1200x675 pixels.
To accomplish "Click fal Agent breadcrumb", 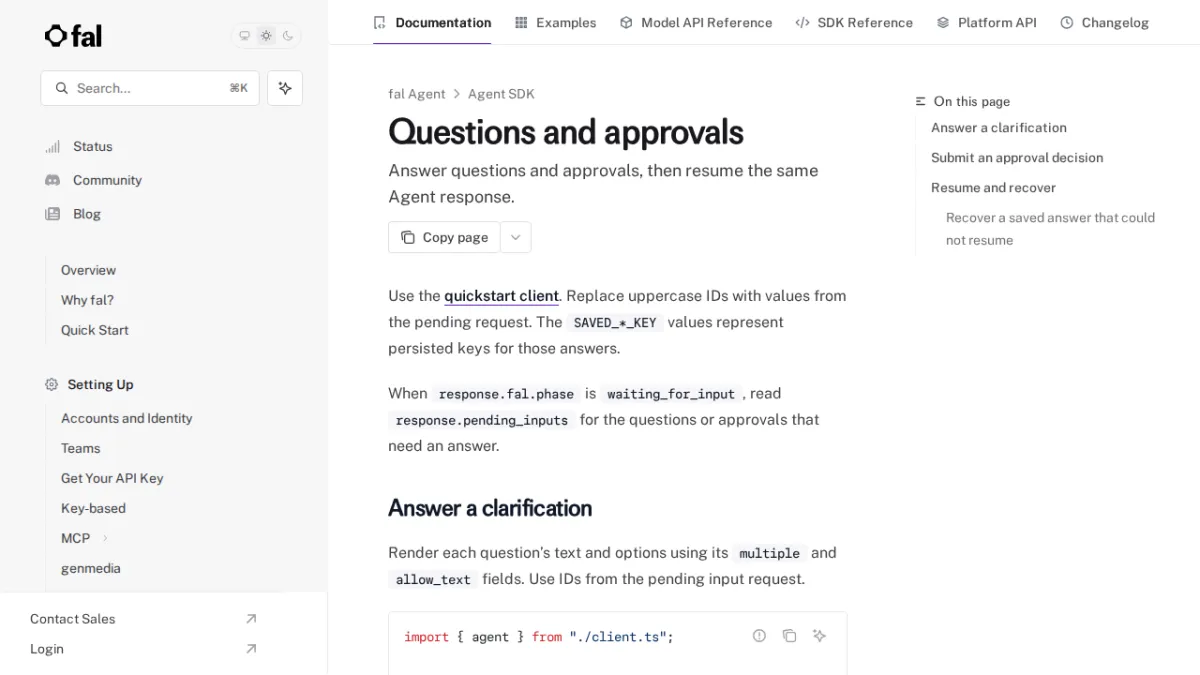I will (417, 94).
